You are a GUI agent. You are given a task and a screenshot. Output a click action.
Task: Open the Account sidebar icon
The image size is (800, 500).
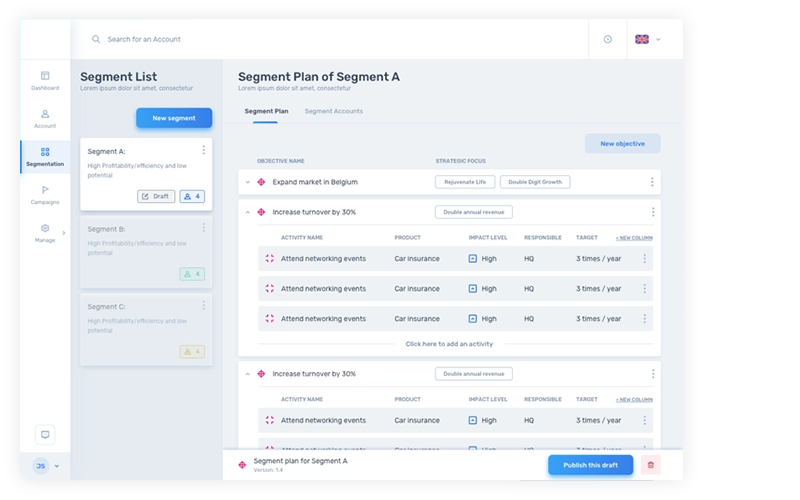click(45, 114)
